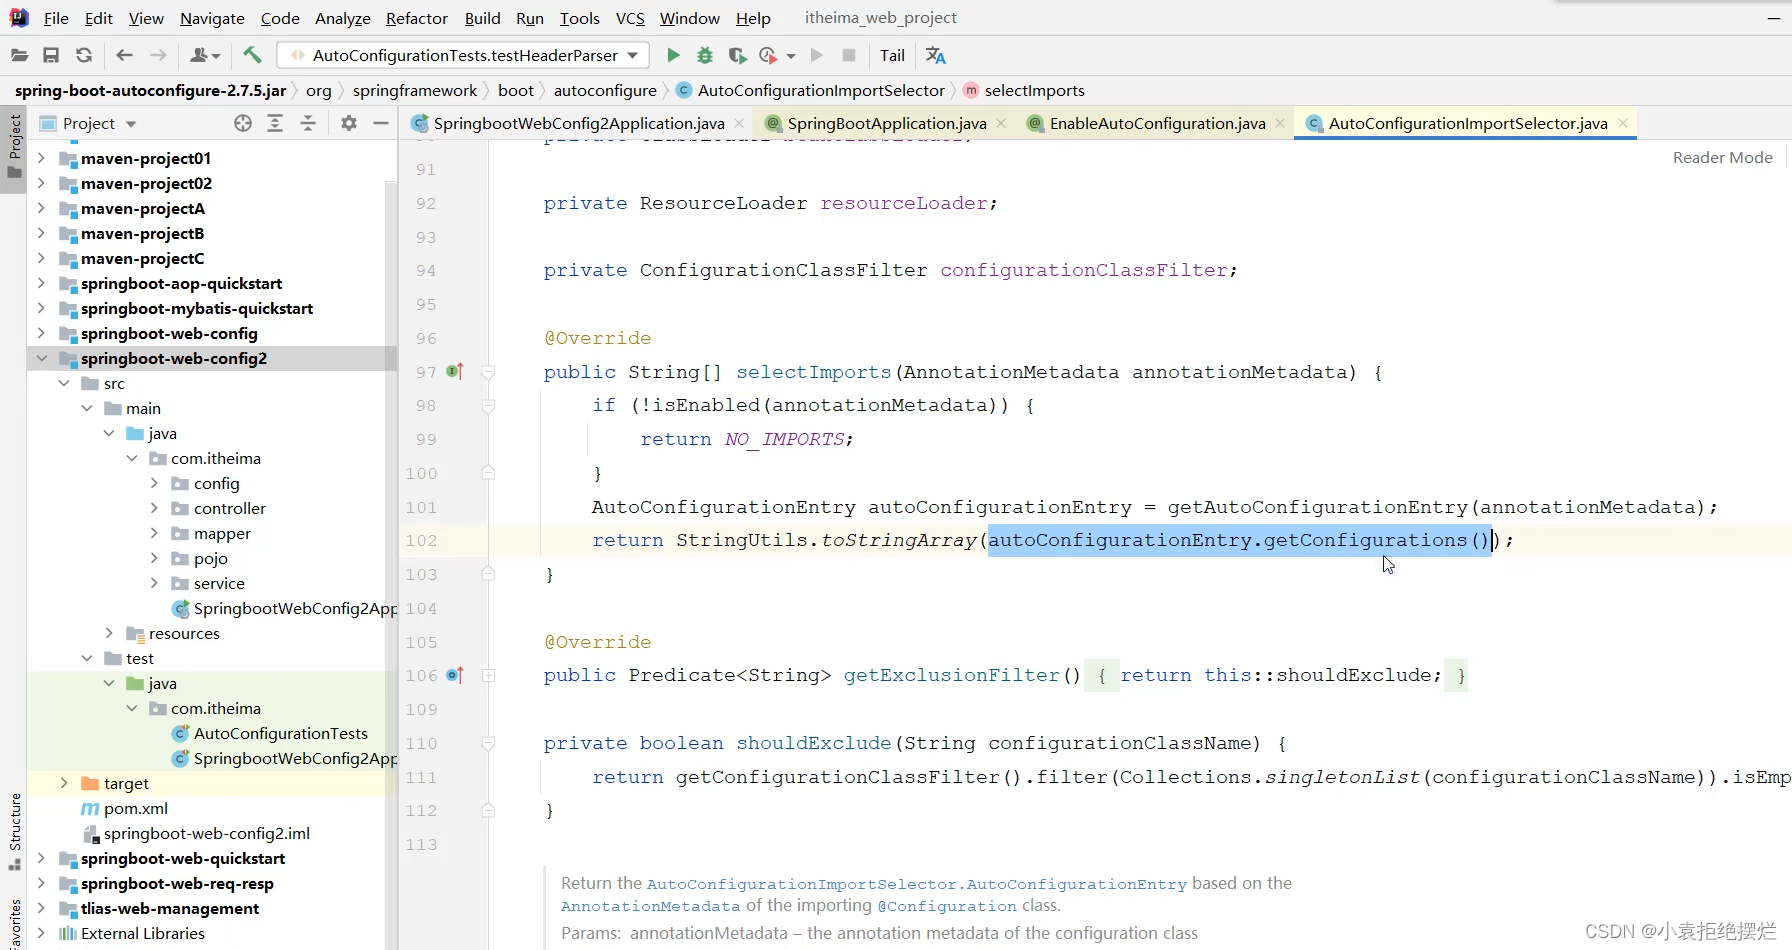Click spring-boot-autoconfigure-2.7.5.jar breadcrumb
Image resolution: width=1792 pixels, height=950 pixels.
[x=150, y=90]
